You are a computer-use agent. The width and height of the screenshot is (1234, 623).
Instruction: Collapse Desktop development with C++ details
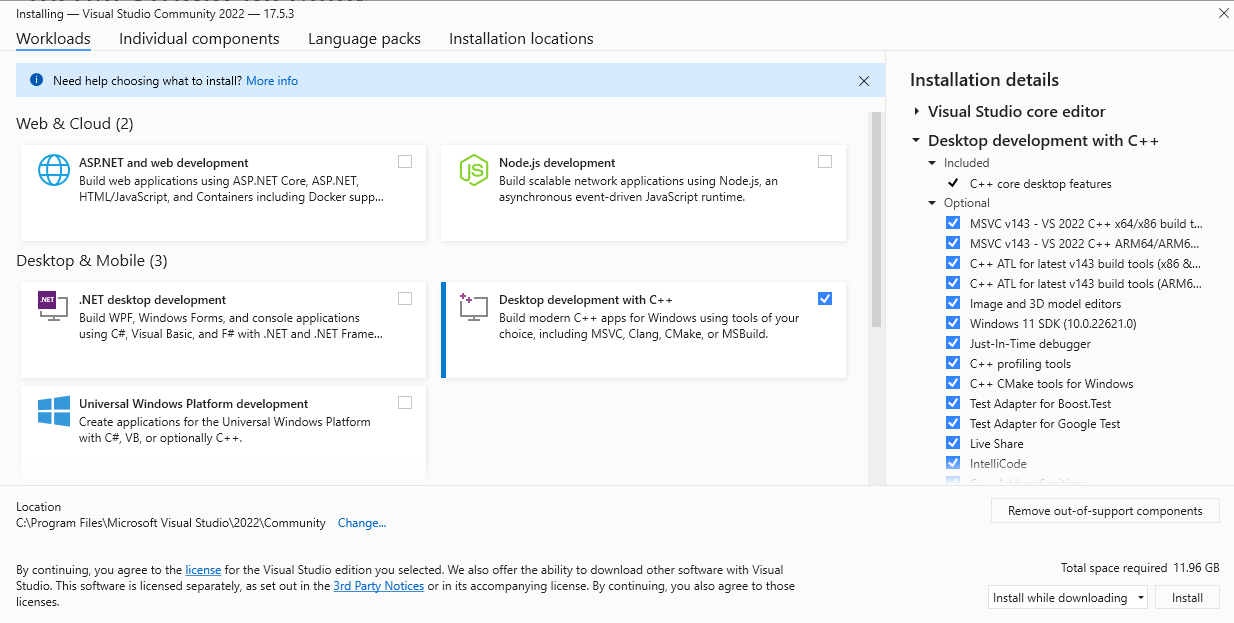(x=916, y=141)
